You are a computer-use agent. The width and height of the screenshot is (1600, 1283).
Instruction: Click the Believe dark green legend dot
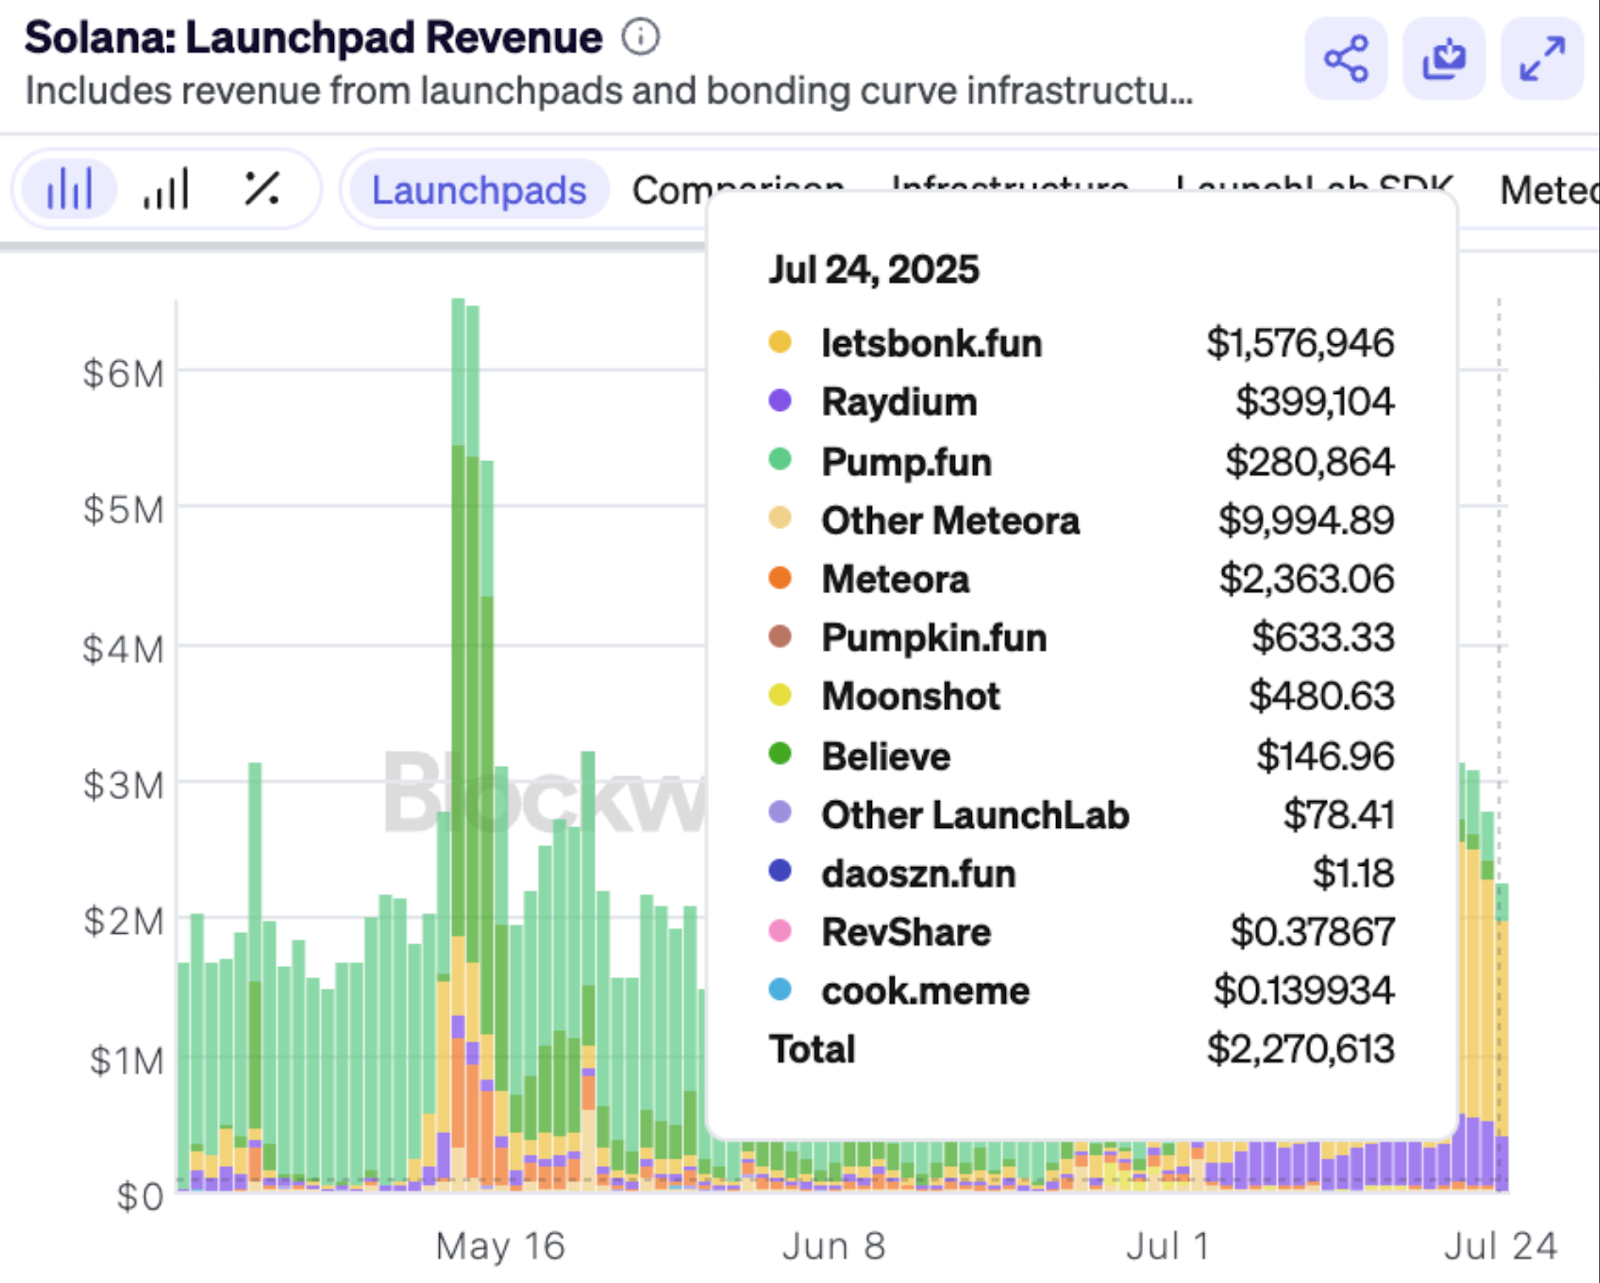pyautogui.click(x=780, y=755)
